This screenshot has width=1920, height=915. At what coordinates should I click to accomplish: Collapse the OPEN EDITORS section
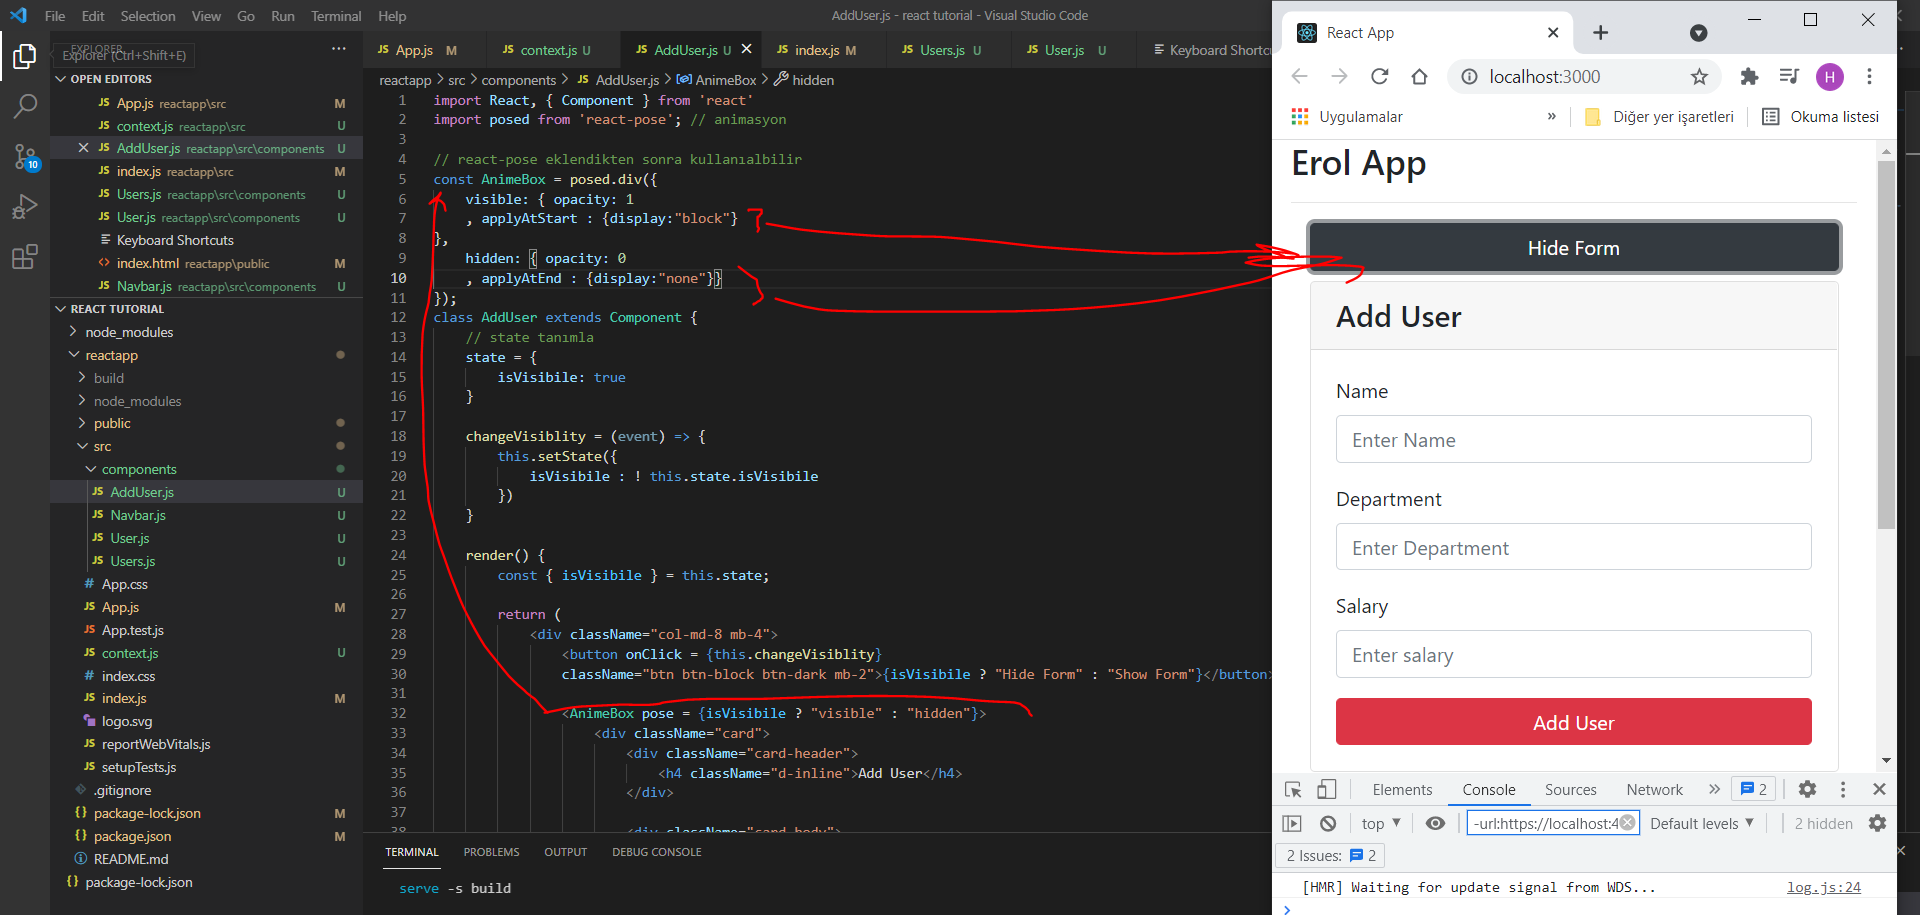110,79
